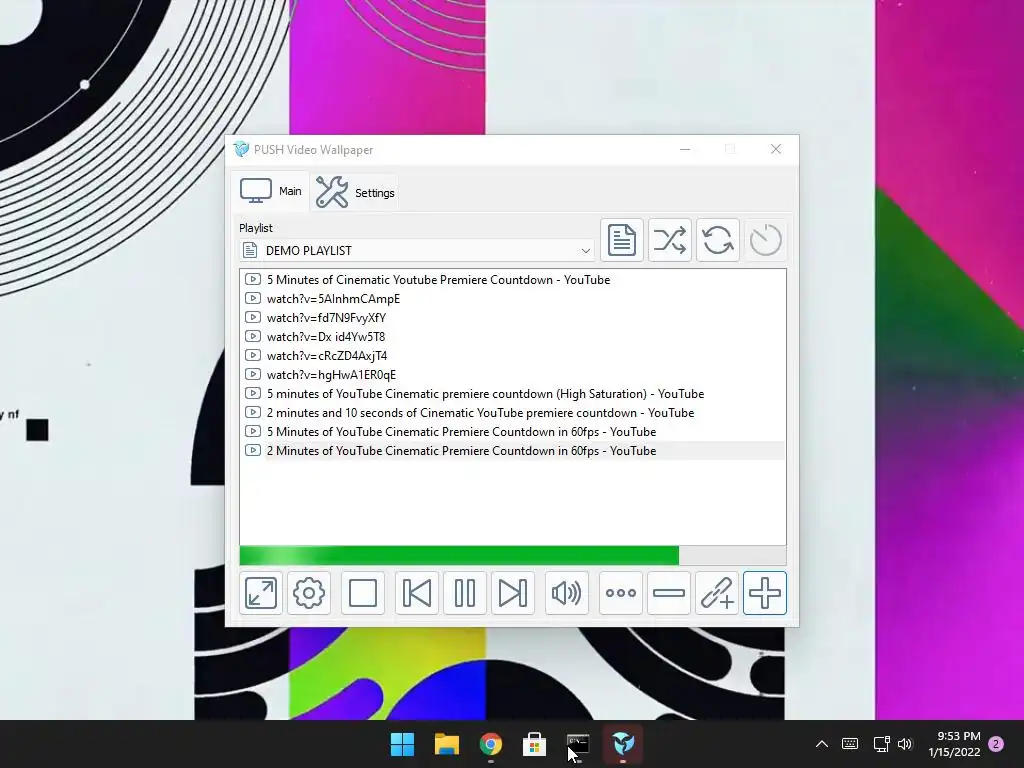Pause the current video
The width and height of the screenshot is (1024, 768).
click(x=464, y=593)
